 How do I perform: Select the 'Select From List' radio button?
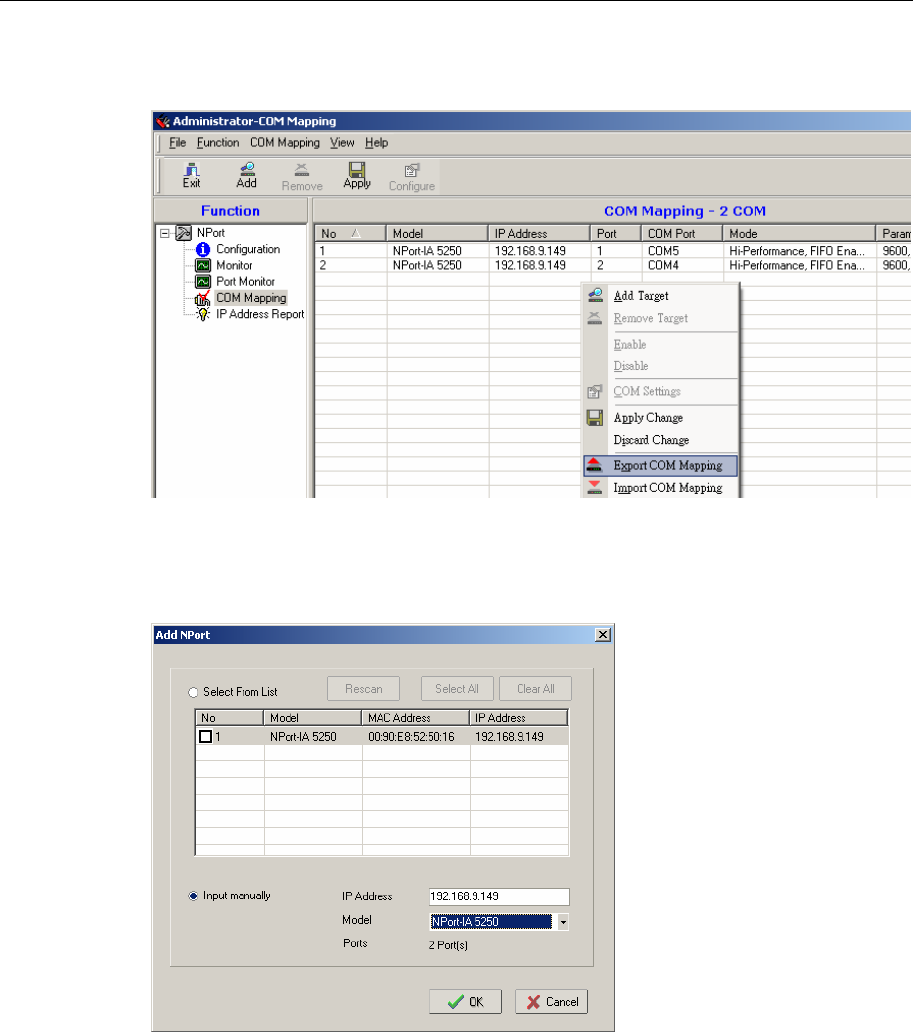pos(193,692)
